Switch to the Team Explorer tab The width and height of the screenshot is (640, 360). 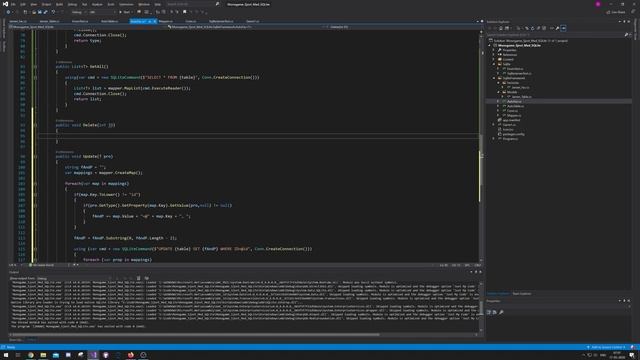[x=522, y=294]
